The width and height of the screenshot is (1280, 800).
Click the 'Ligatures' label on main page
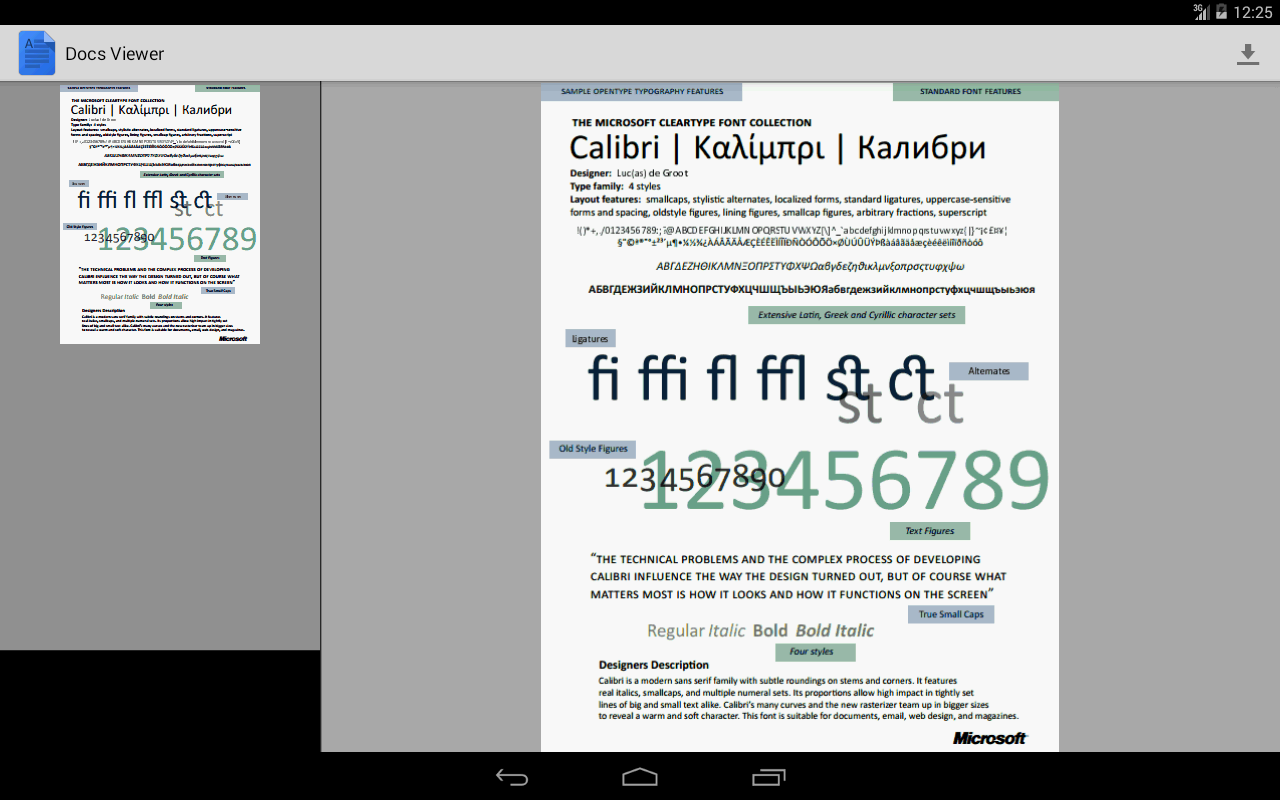tap(590, 339)
